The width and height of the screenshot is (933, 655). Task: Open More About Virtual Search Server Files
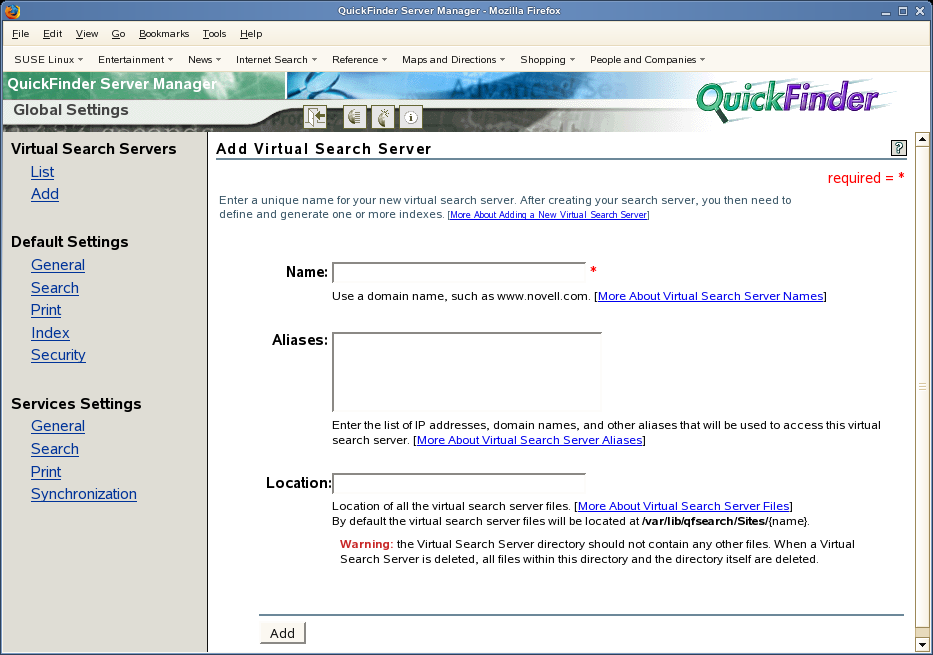point(684,506)
